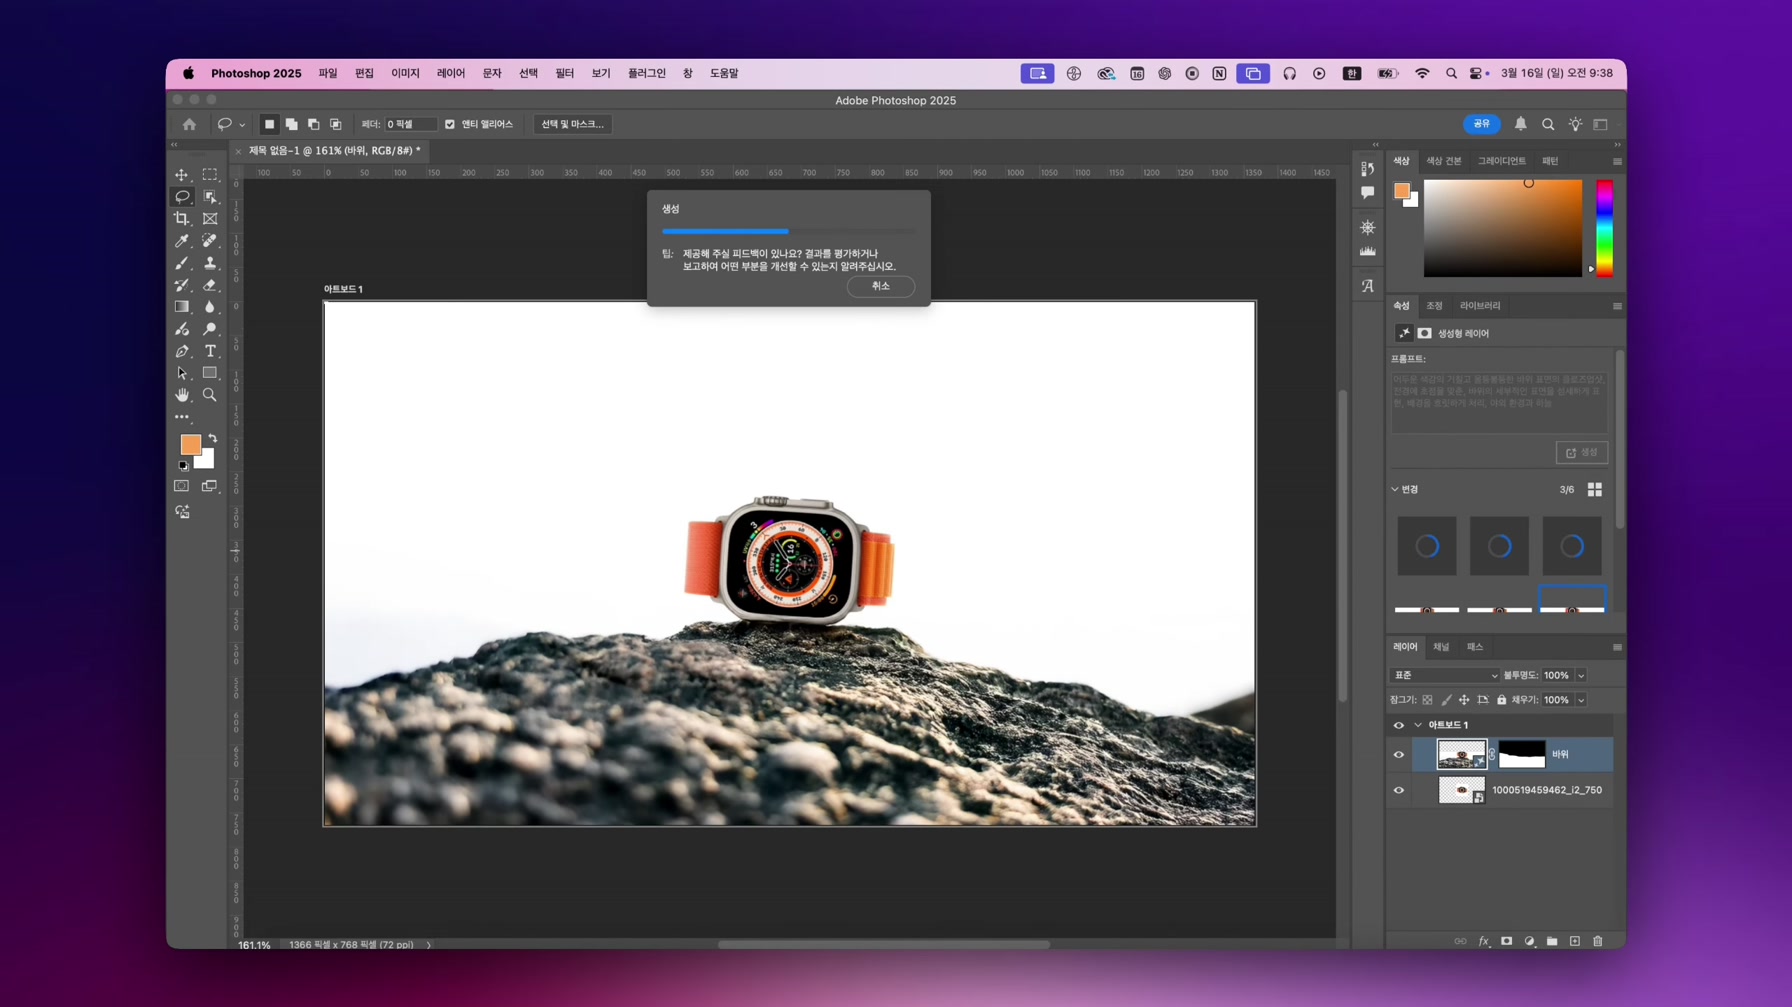Open the Edit Toolbar three-dots menu
1792x1007 pixels.
(181, 417)
